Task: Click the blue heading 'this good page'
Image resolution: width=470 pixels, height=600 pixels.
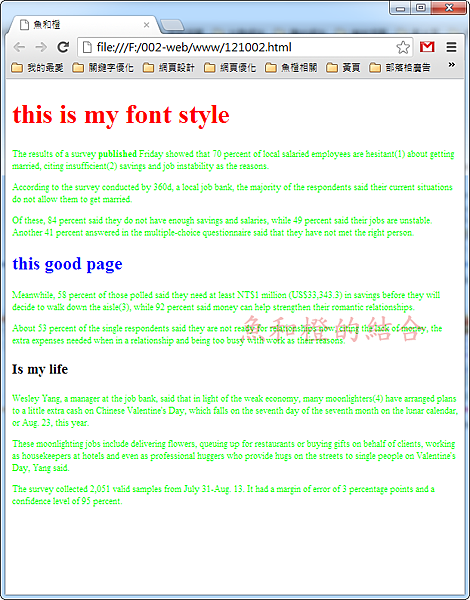Action: 67,264
